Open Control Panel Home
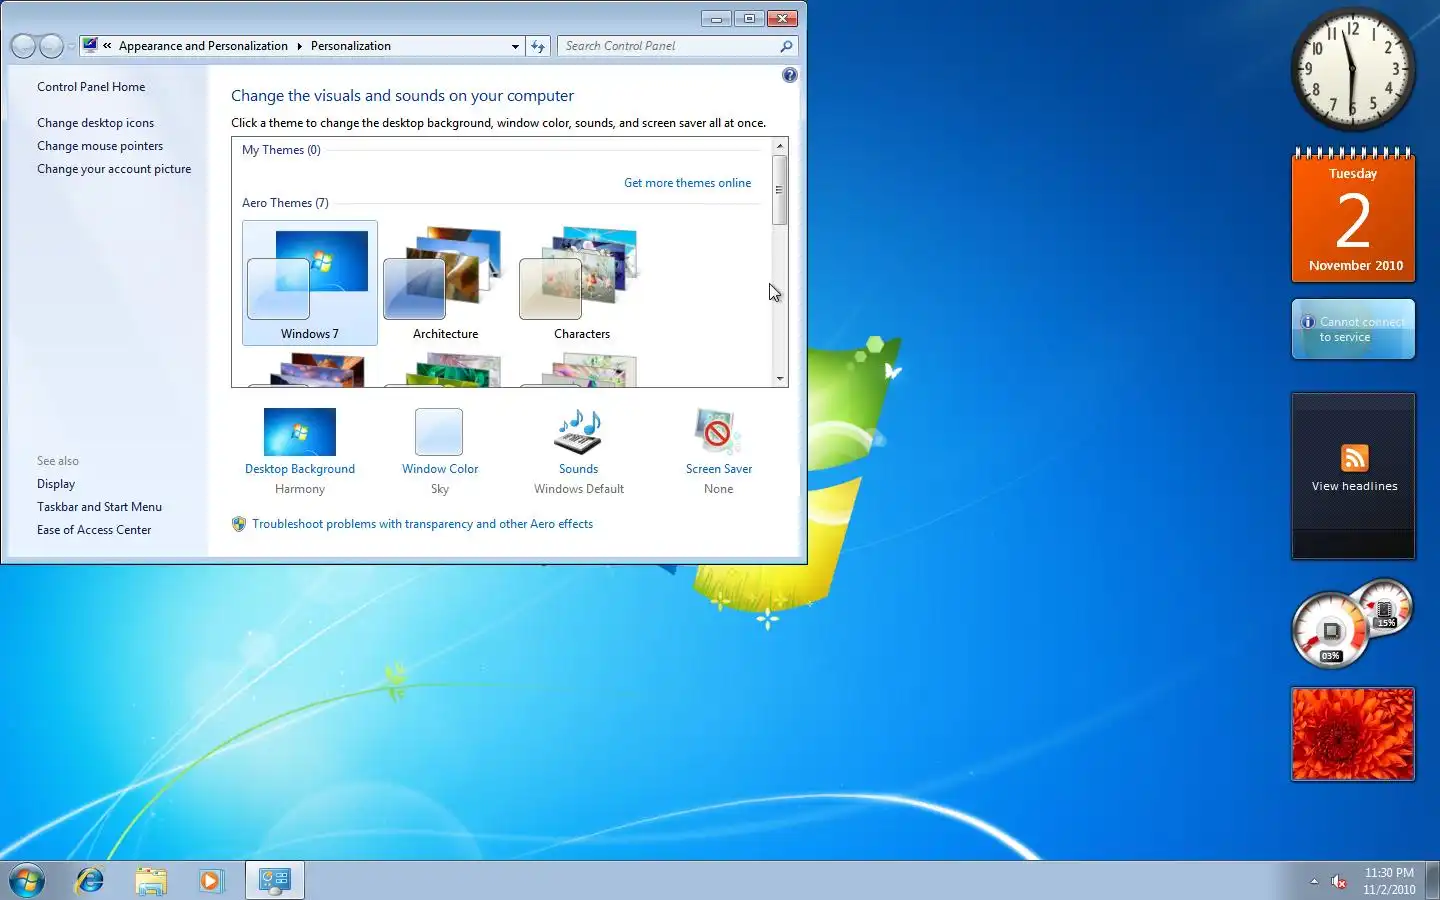Screen dimensions: 1440x900 pos(91,87)
